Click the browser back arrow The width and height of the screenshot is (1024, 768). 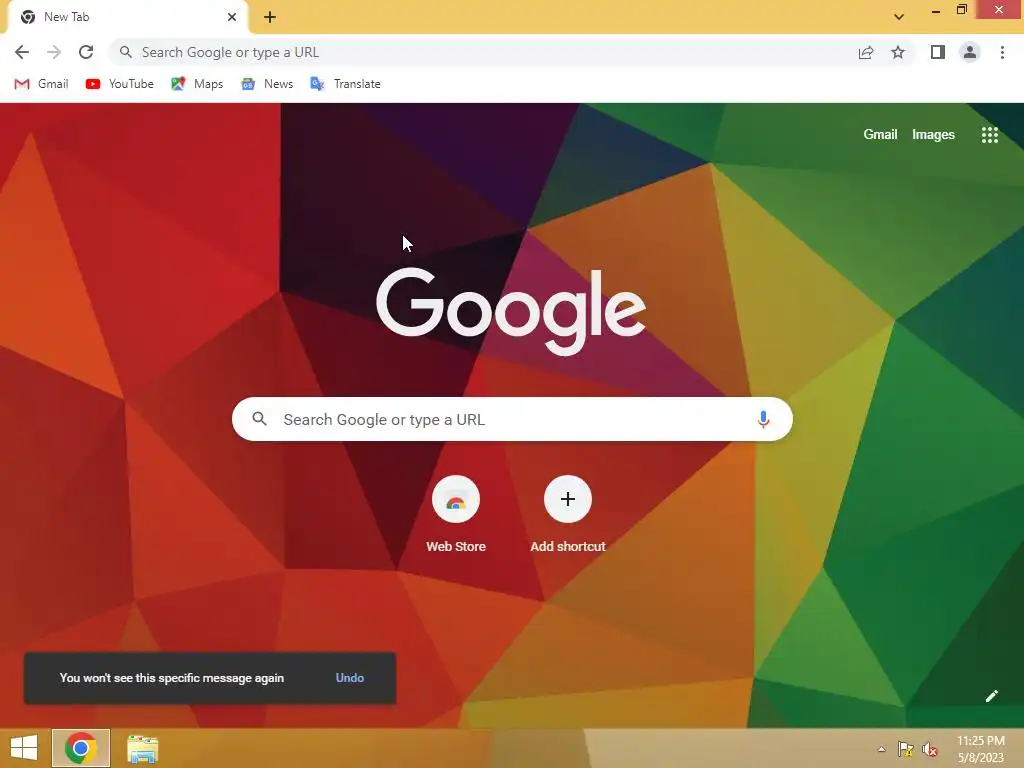pos(22,52)
